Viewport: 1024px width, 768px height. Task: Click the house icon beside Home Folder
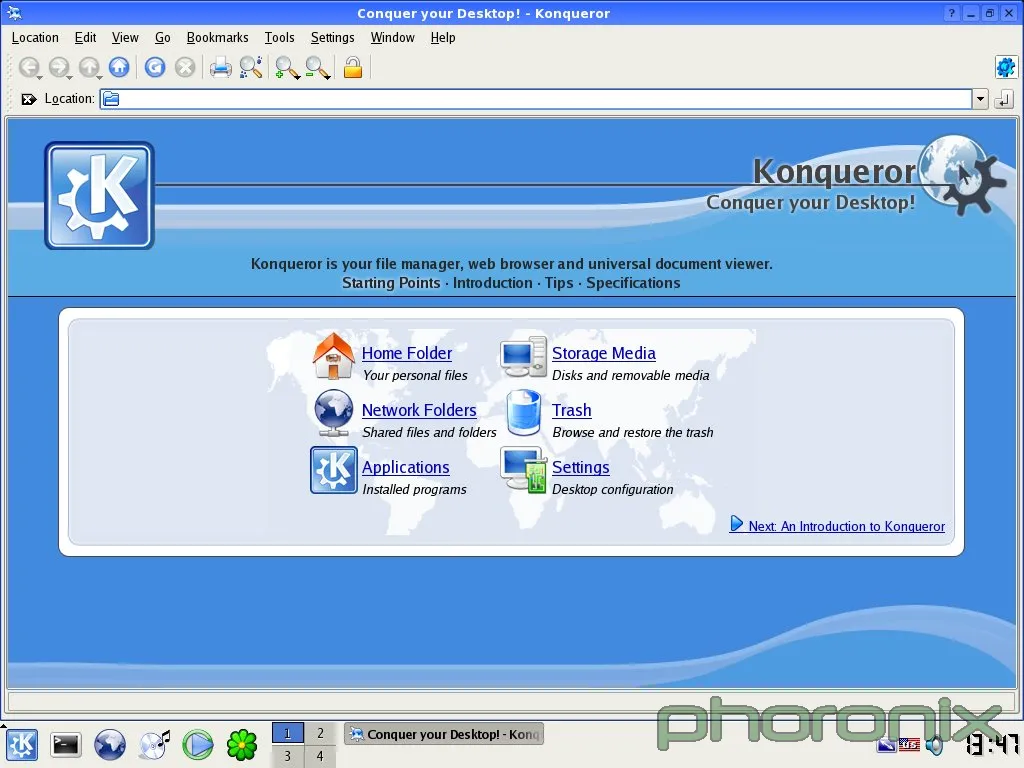pyautogui.click(x=333, y=356)
